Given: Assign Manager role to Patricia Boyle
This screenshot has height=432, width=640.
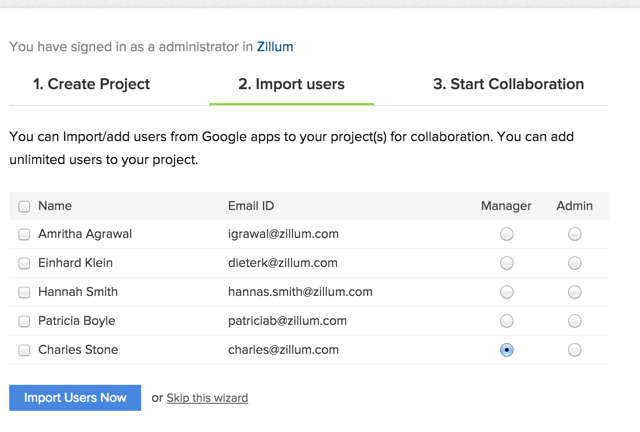Looking at the screenshot, I should coord(507,321).
